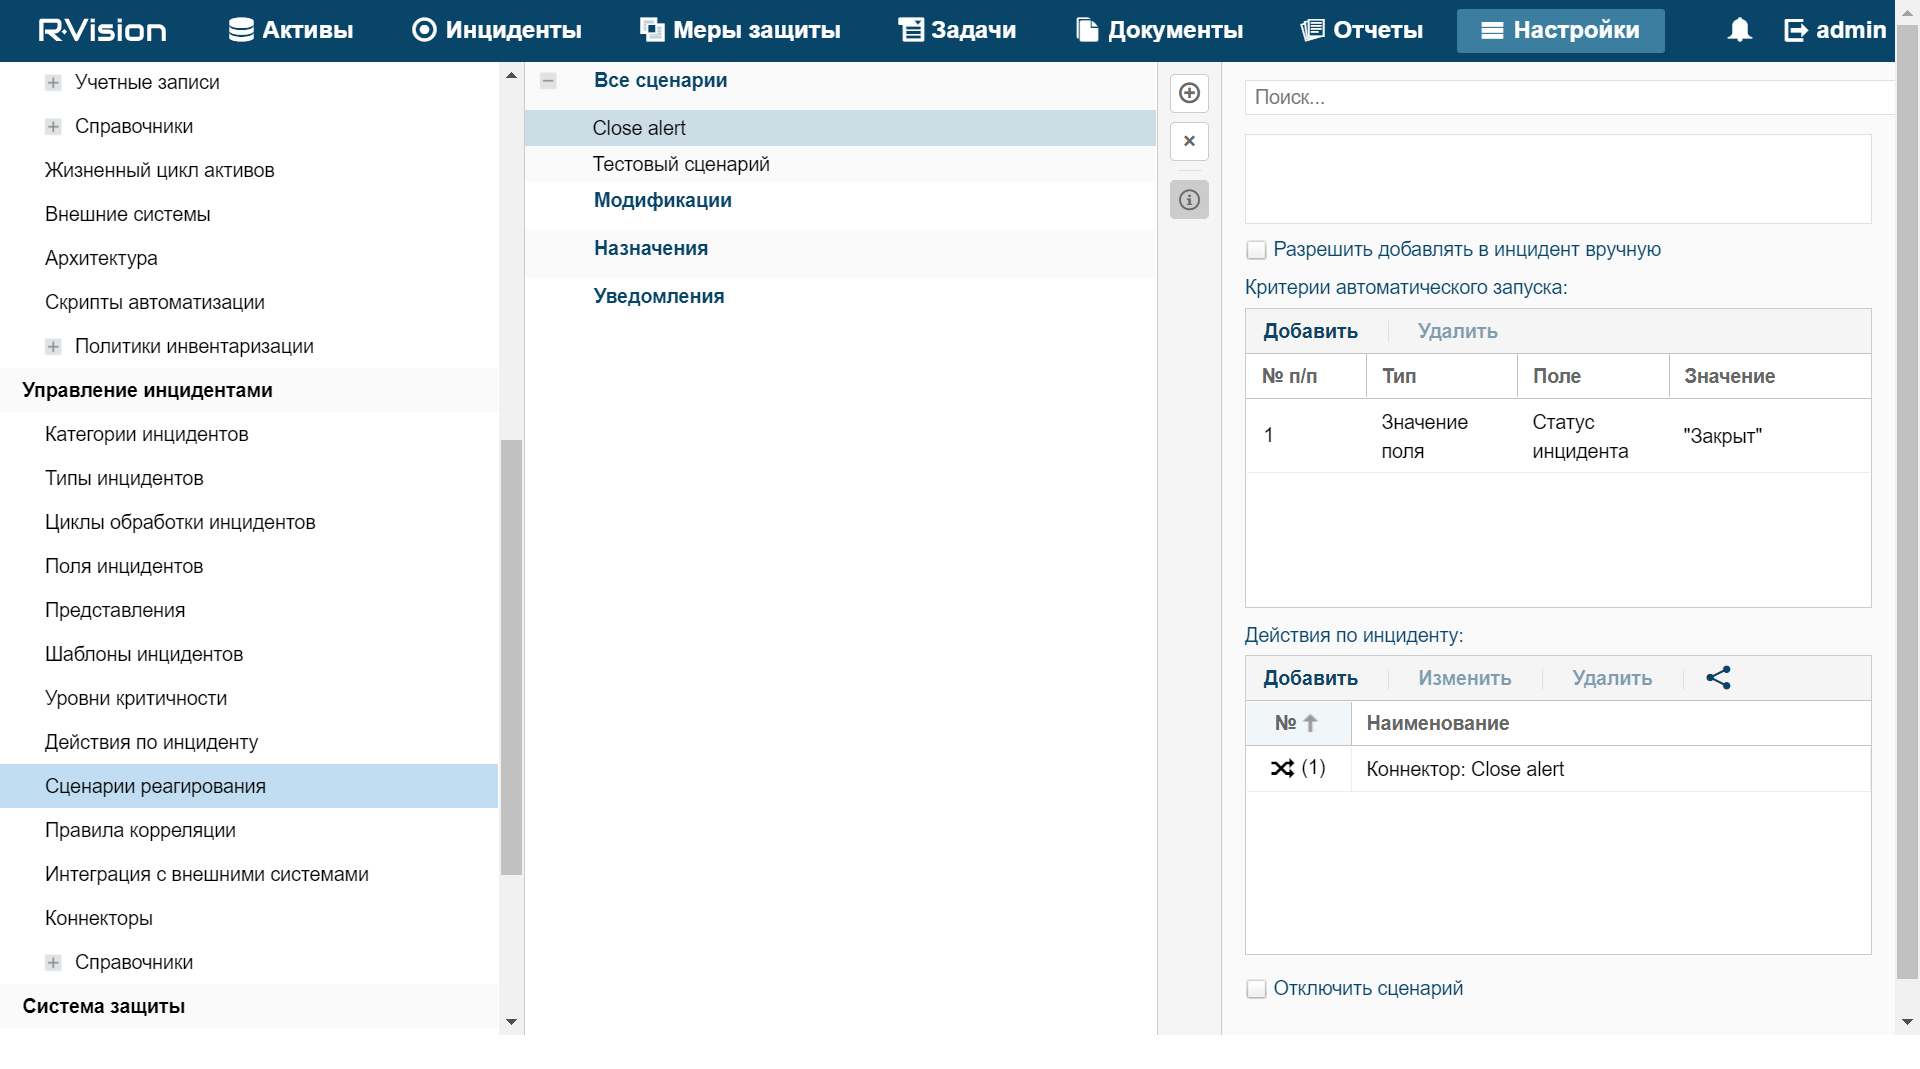Sort actions by № column arrow
Image resolution: width=1920 pixels, height=1069 pixels.
click(1310, 723)
